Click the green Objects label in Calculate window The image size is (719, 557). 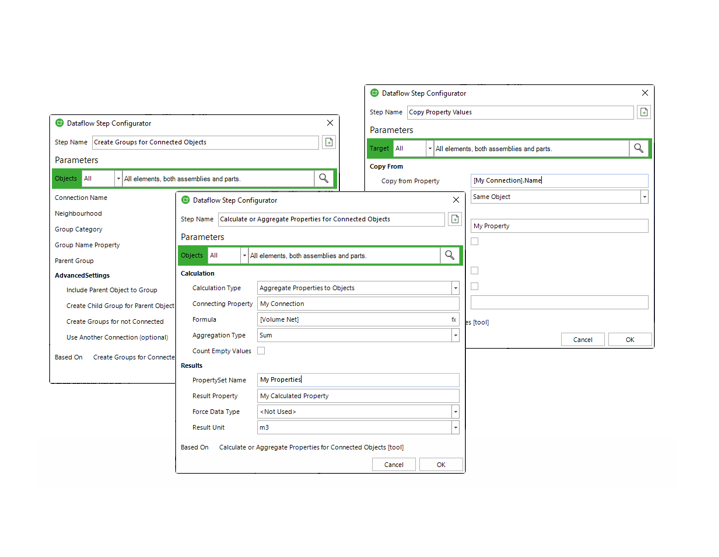(192, 255)
